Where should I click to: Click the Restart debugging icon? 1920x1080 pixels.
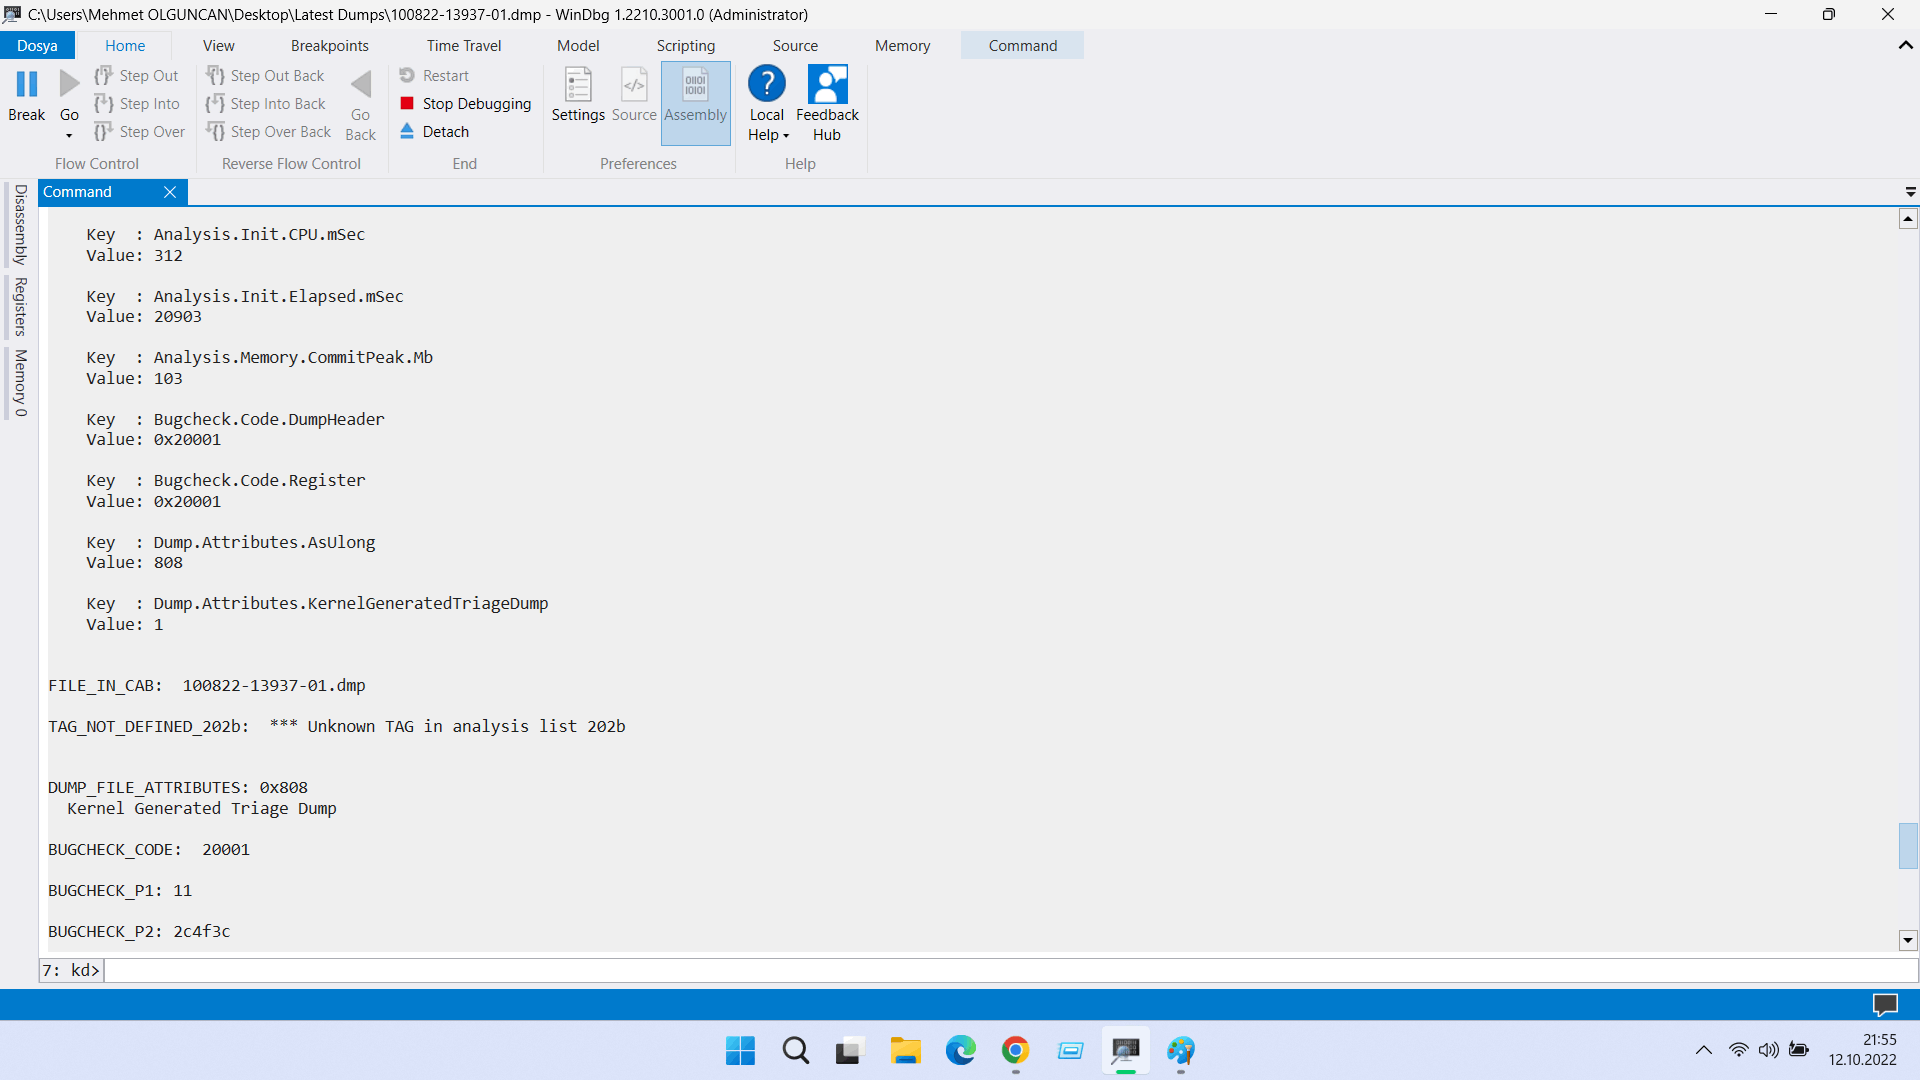point(407,75)
